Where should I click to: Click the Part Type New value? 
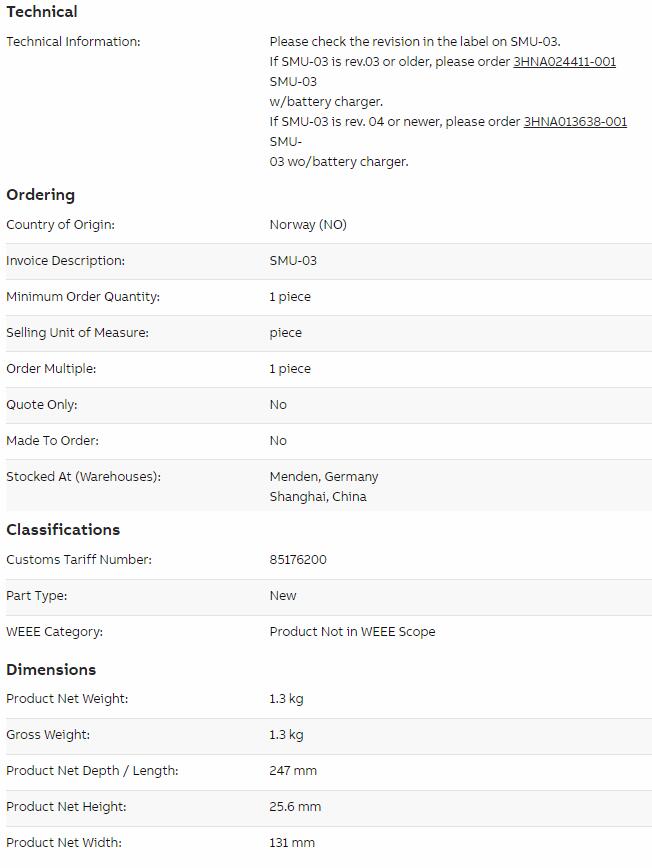(282, 596)
